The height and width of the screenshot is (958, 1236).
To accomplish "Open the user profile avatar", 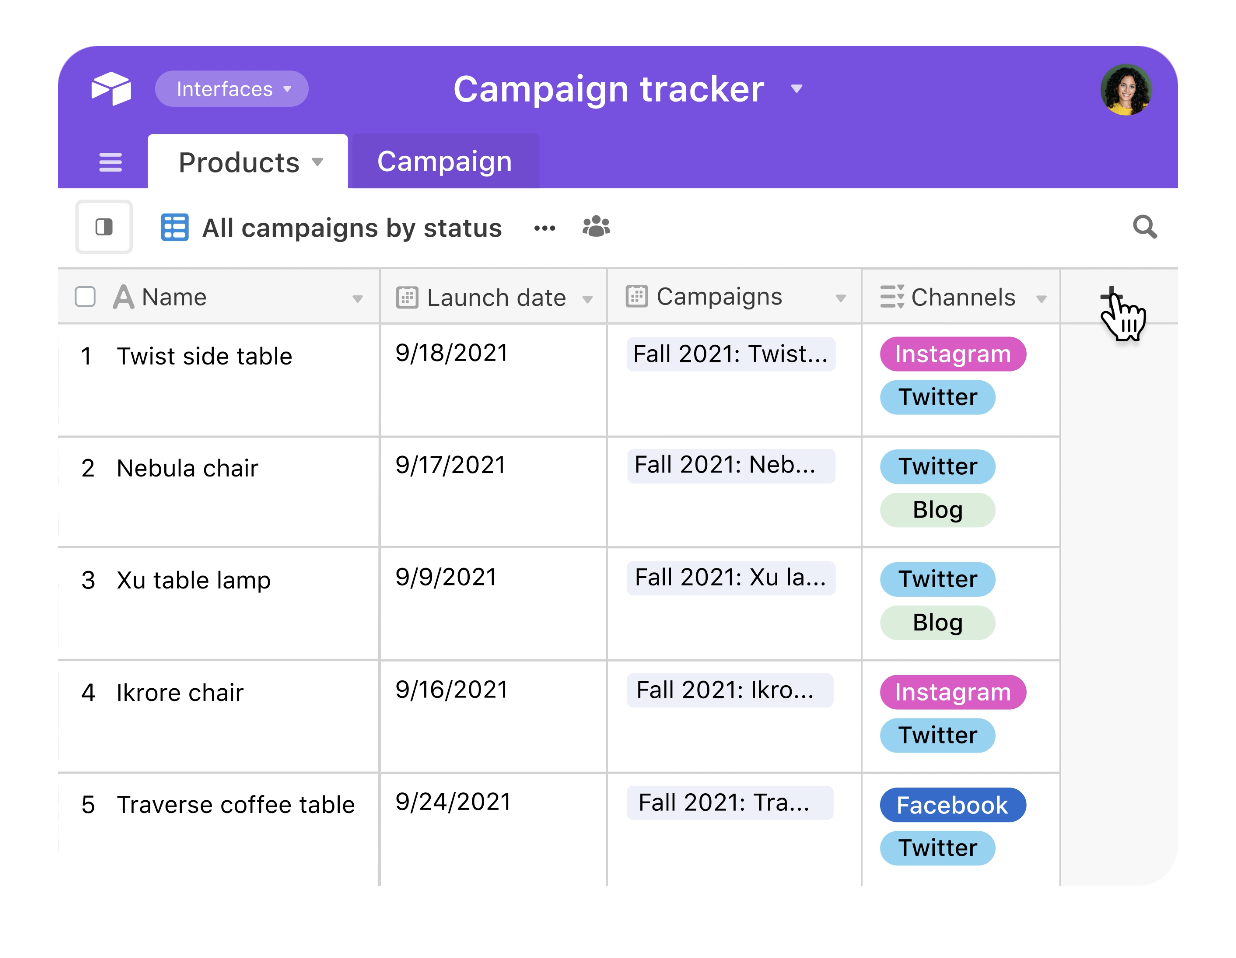I will [x=1126, y=90].
